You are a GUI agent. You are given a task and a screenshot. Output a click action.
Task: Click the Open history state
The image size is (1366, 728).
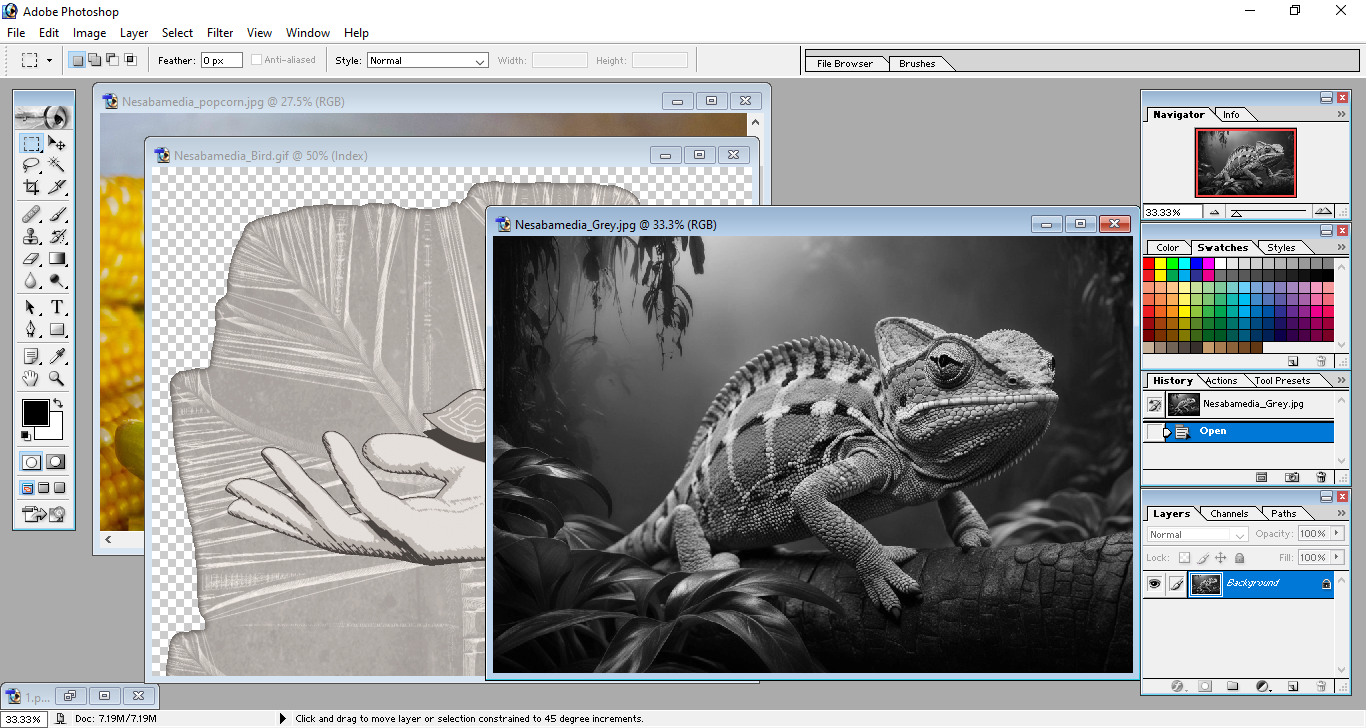click(1212, 432)
